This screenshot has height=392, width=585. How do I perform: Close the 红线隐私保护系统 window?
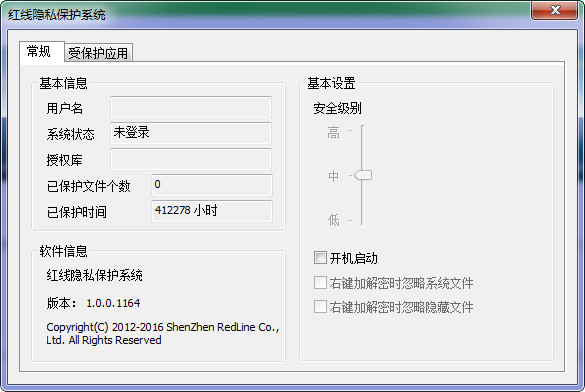555,10
